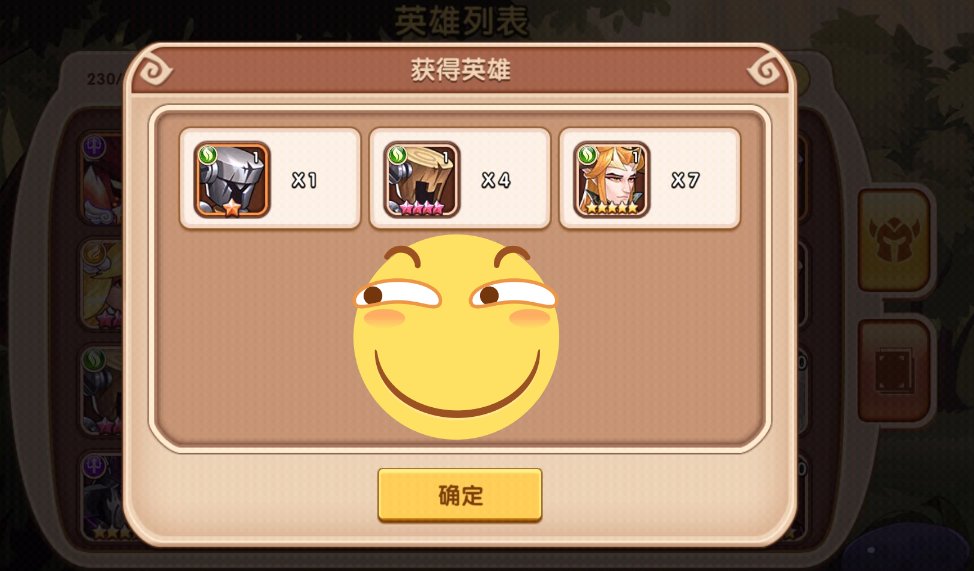Tap the green leaf badge on wooden stump
974x571 pixels.
coord(398,155)
